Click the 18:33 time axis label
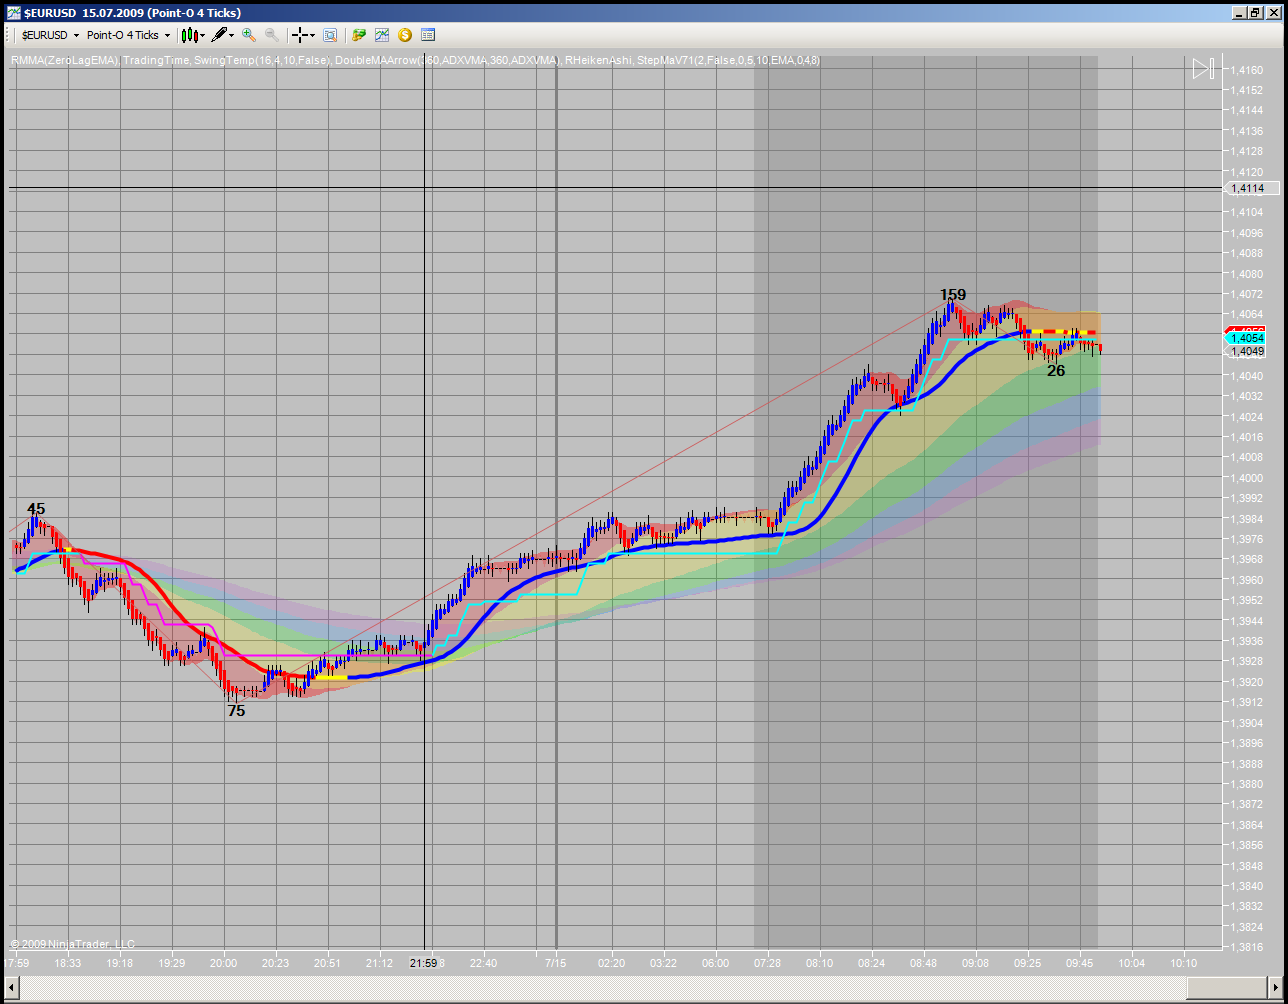This screenshot has width=1288, height=1004. (68, 963)
